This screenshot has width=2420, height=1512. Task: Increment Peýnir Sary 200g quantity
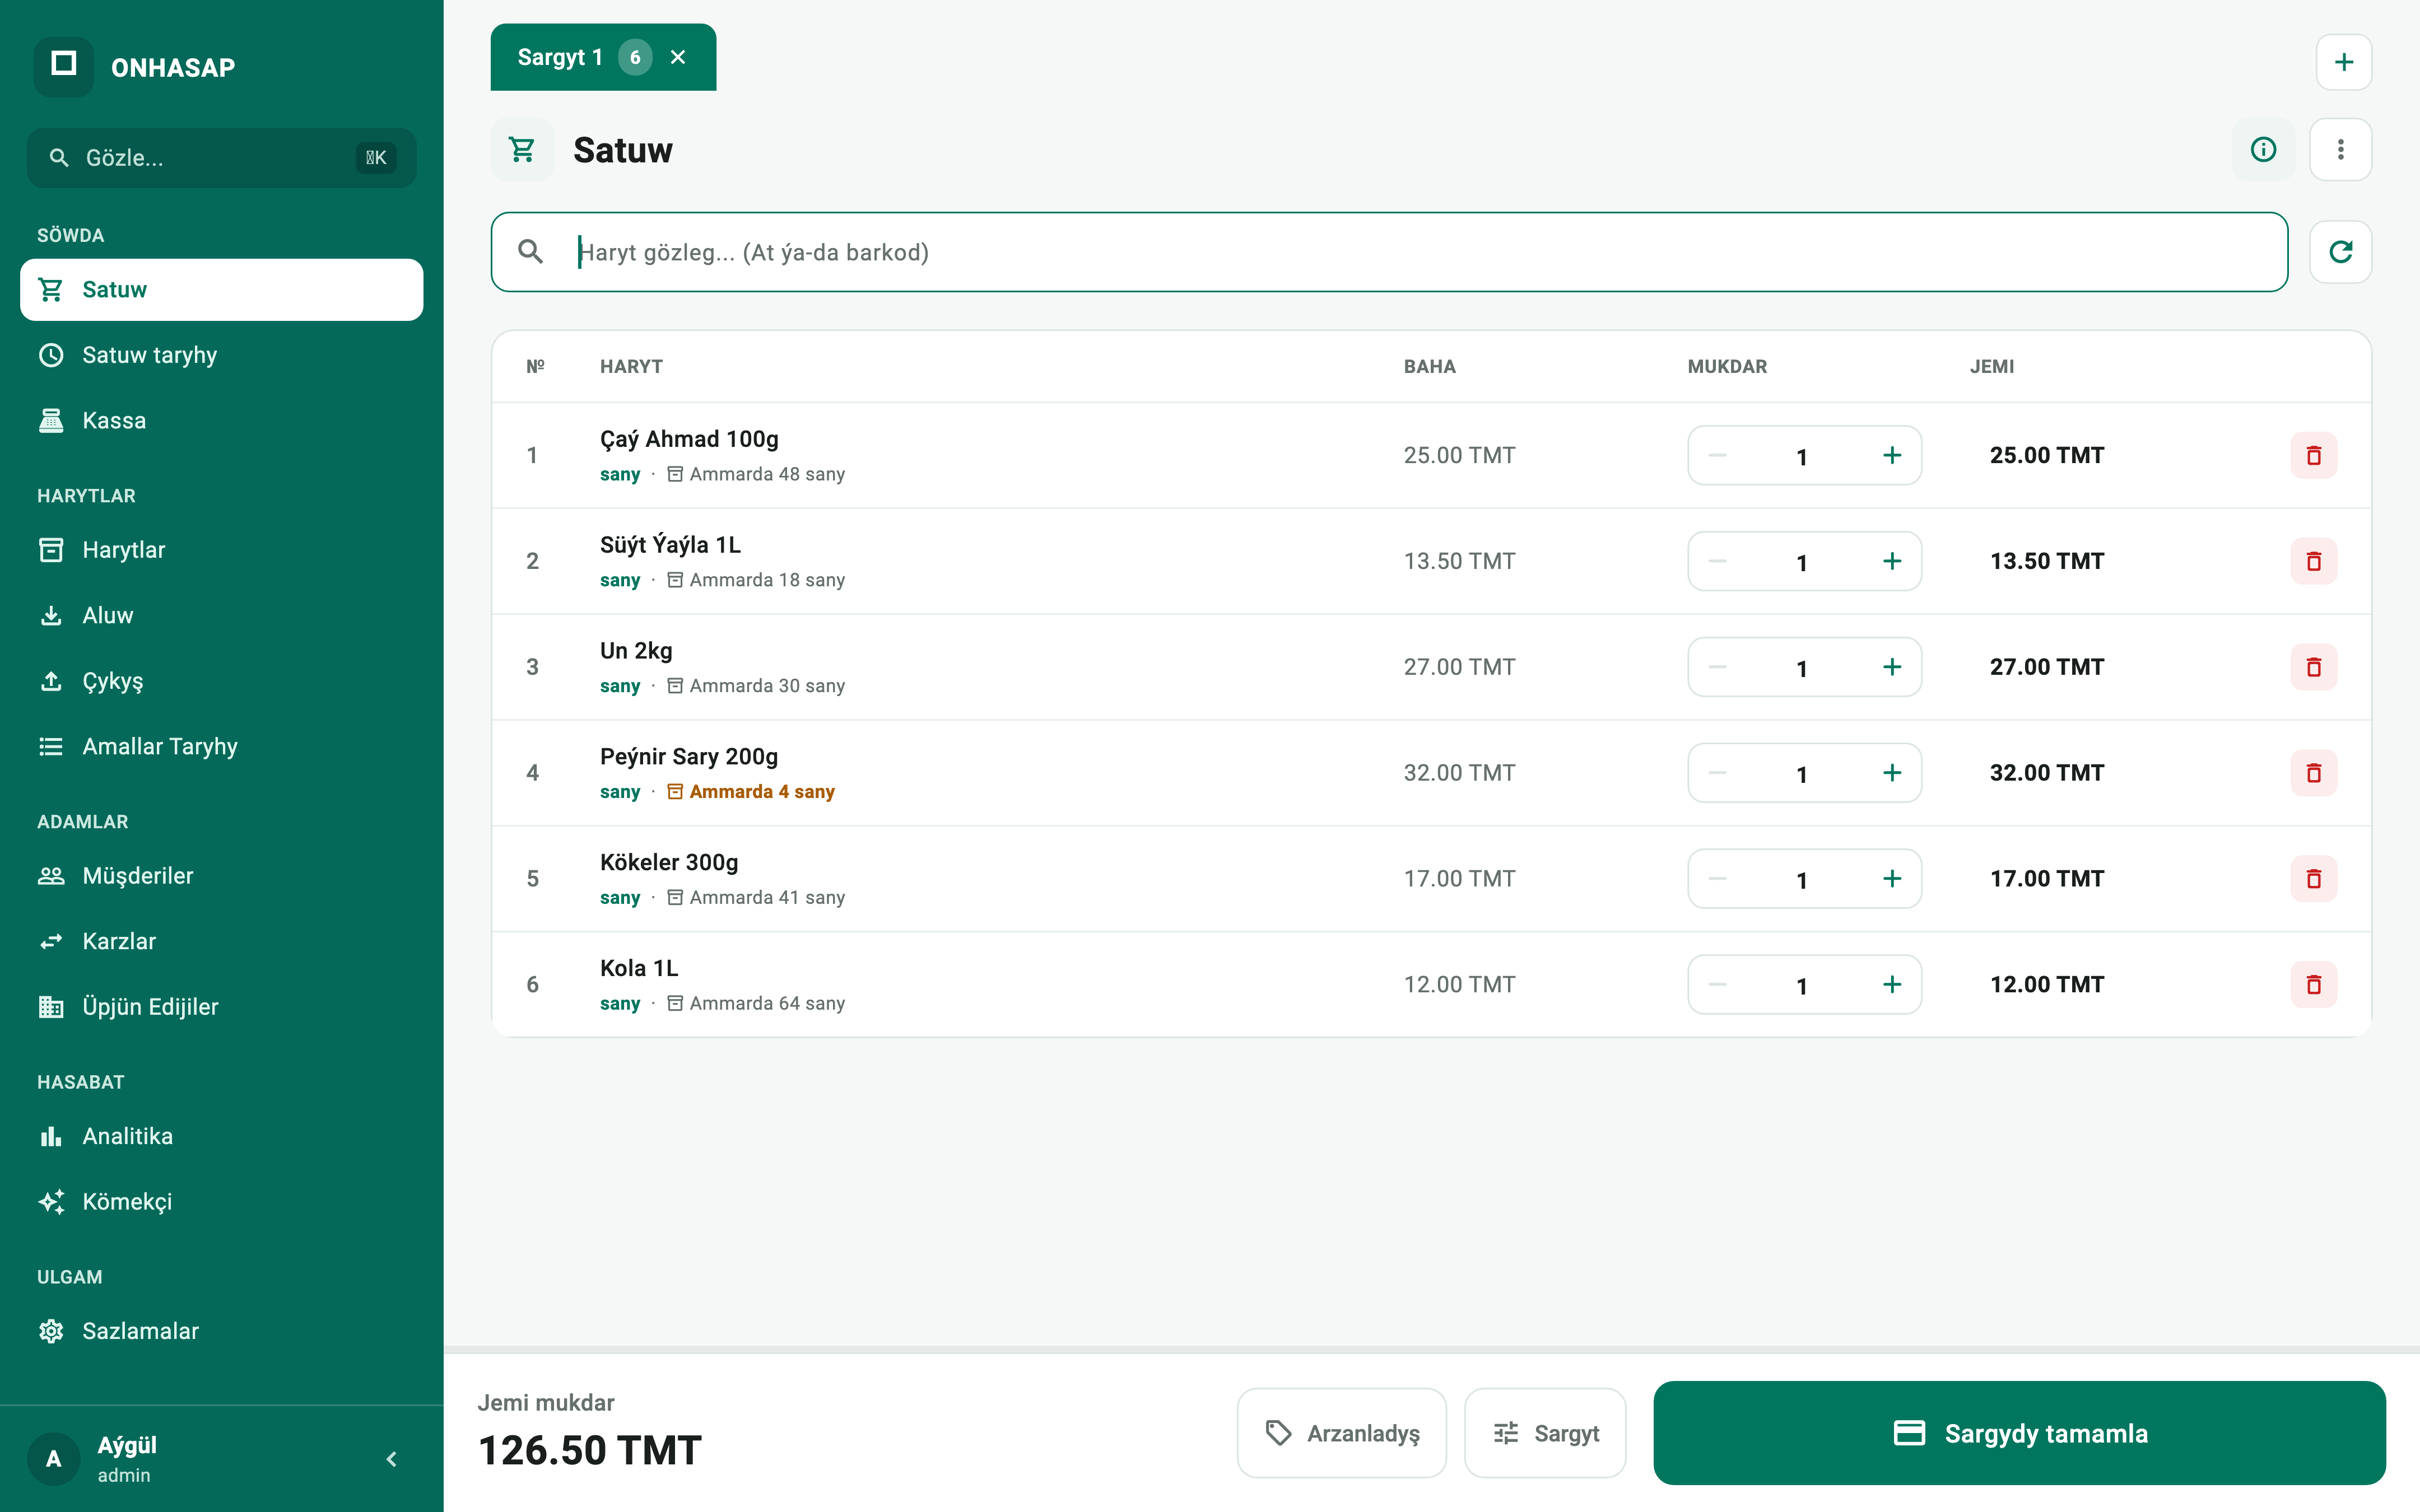[1892, 773]
